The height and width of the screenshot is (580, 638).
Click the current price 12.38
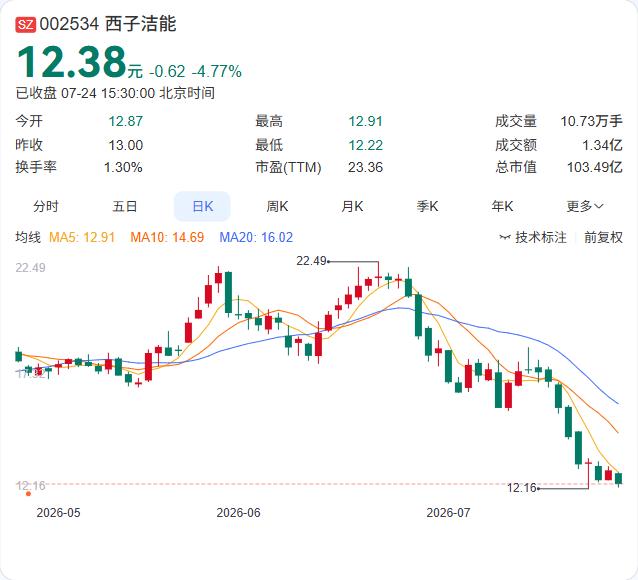(72, 62)
